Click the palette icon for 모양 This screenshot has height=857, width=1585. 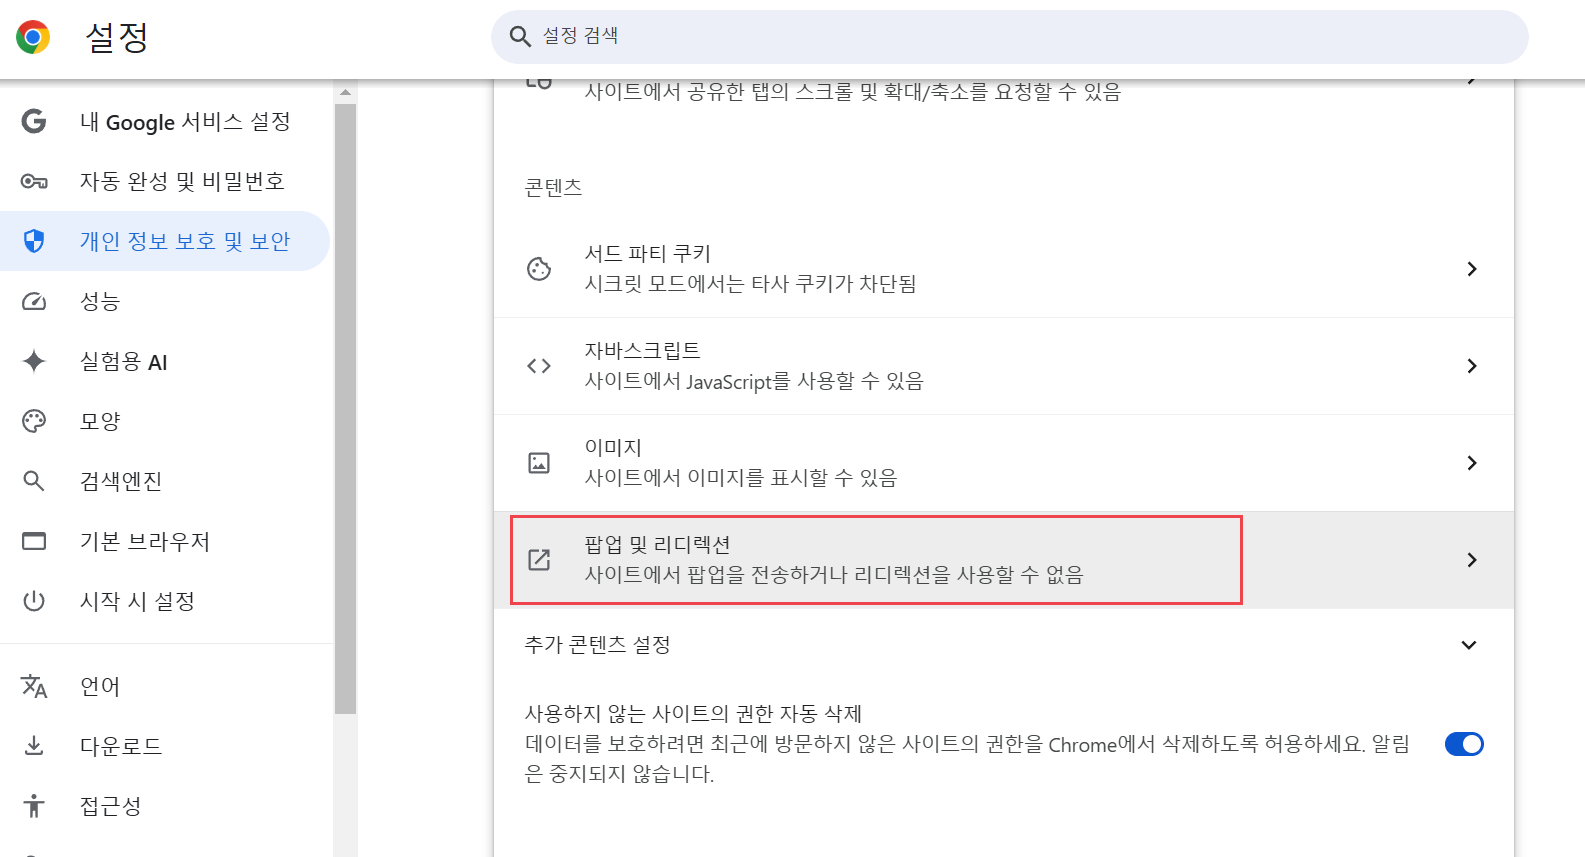(x=34, y=421)
